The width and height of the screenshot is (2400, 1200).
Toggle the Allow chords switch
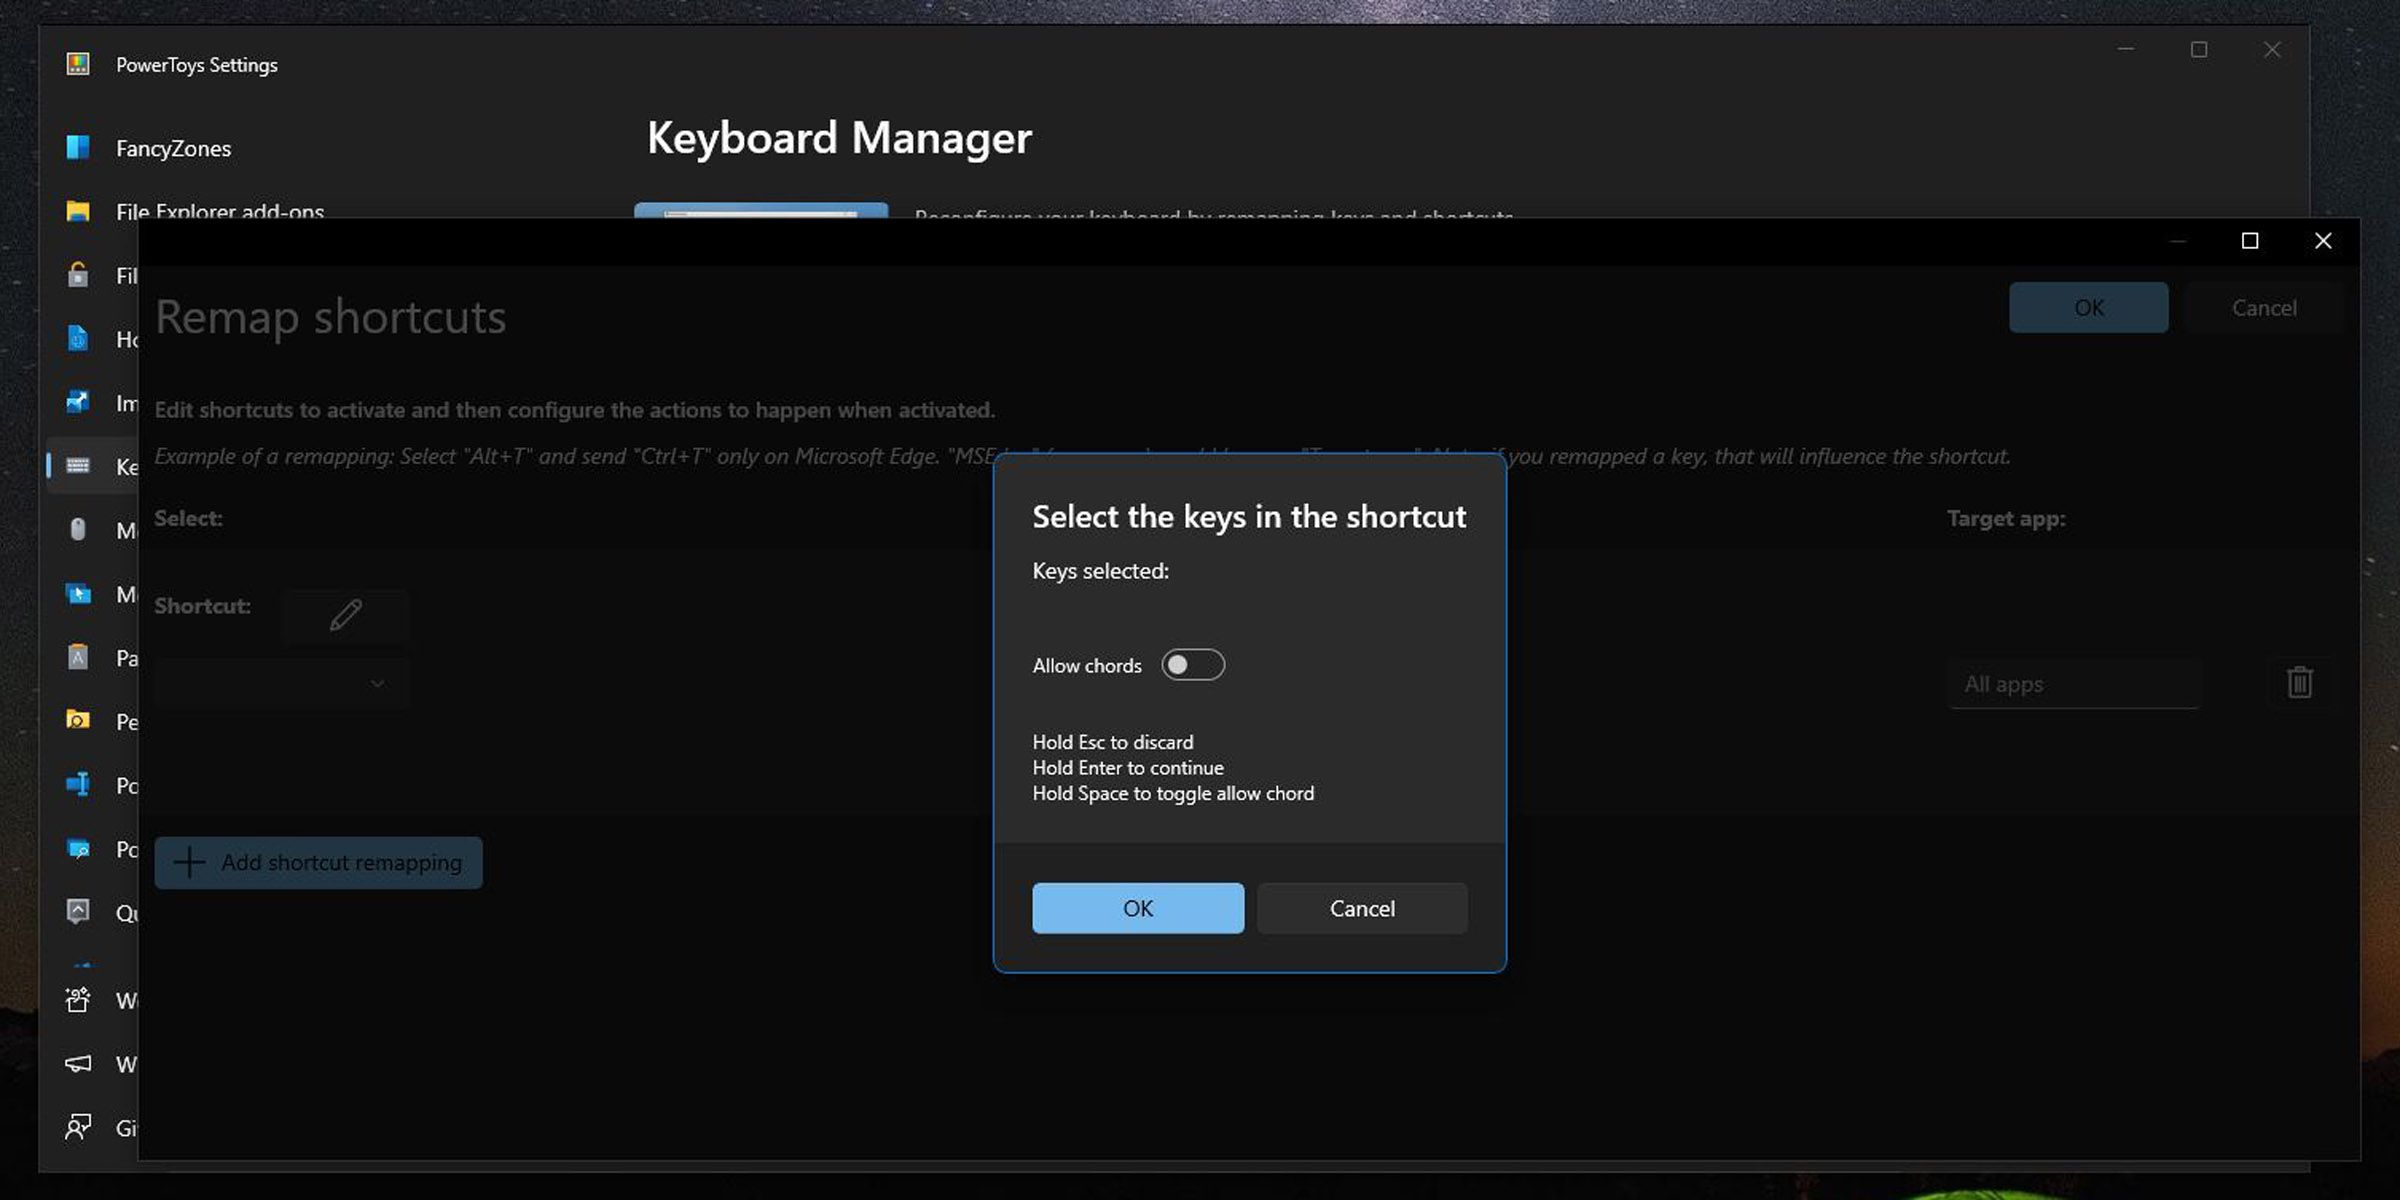click(1192, 665)
